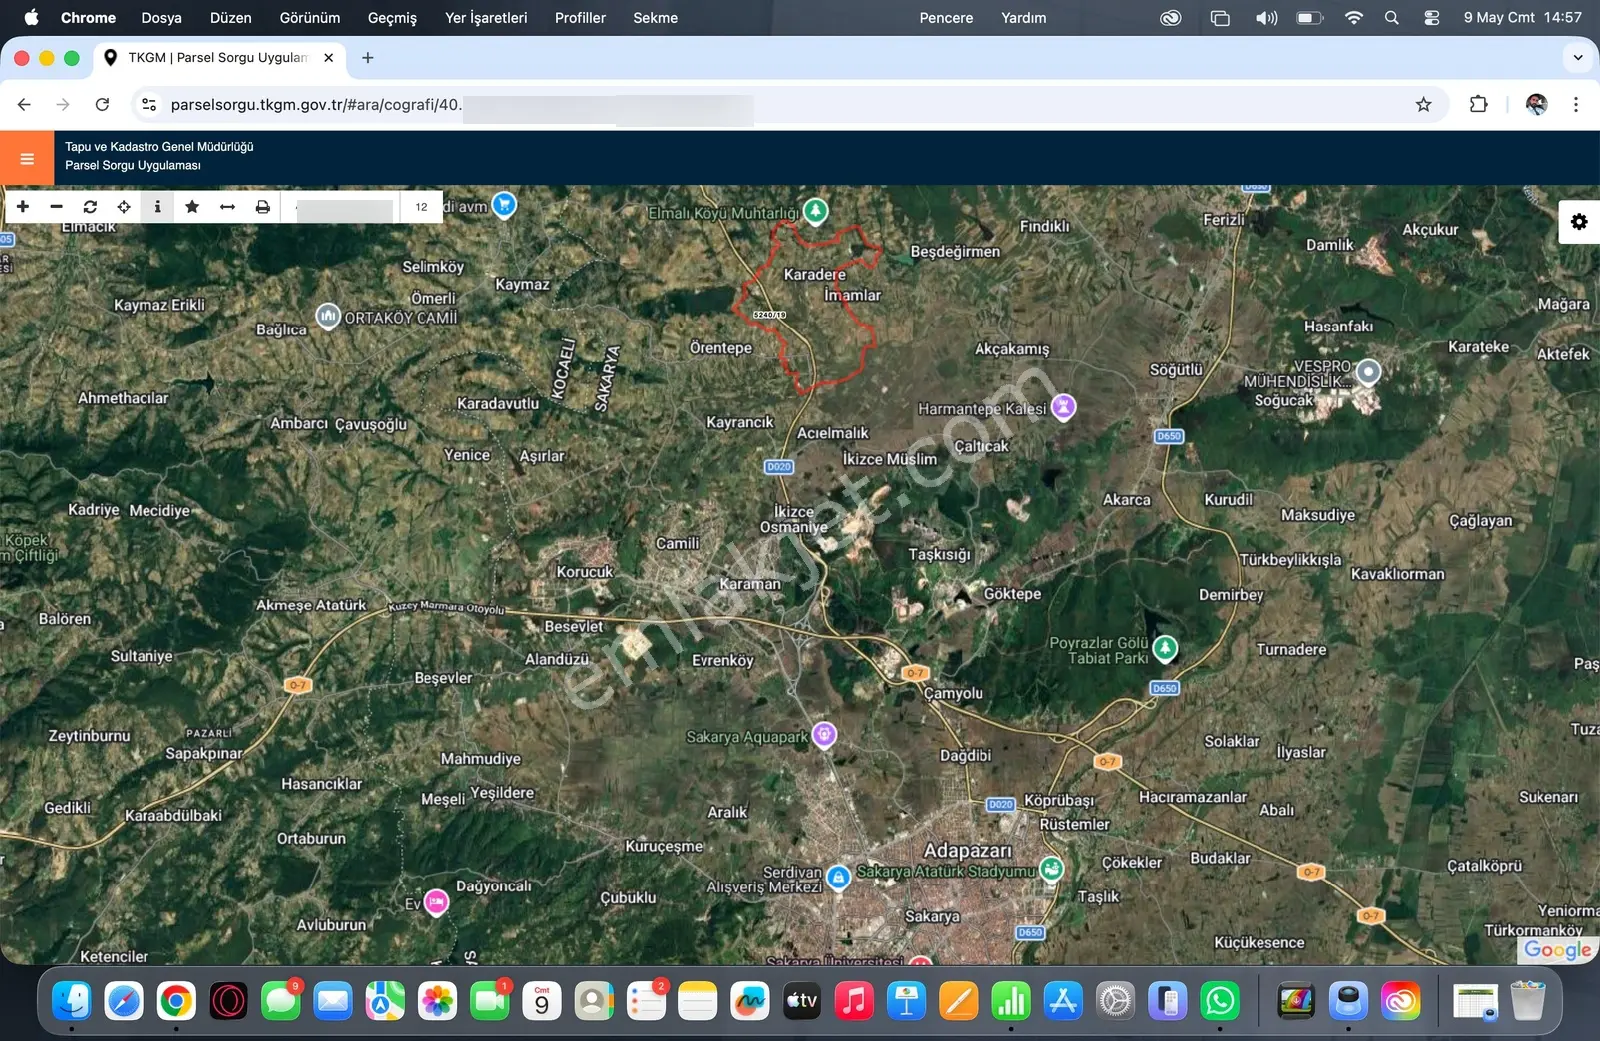The image size is (1600, 1041).
Task: Open the Dosya menu
Action: pos(161,18)
